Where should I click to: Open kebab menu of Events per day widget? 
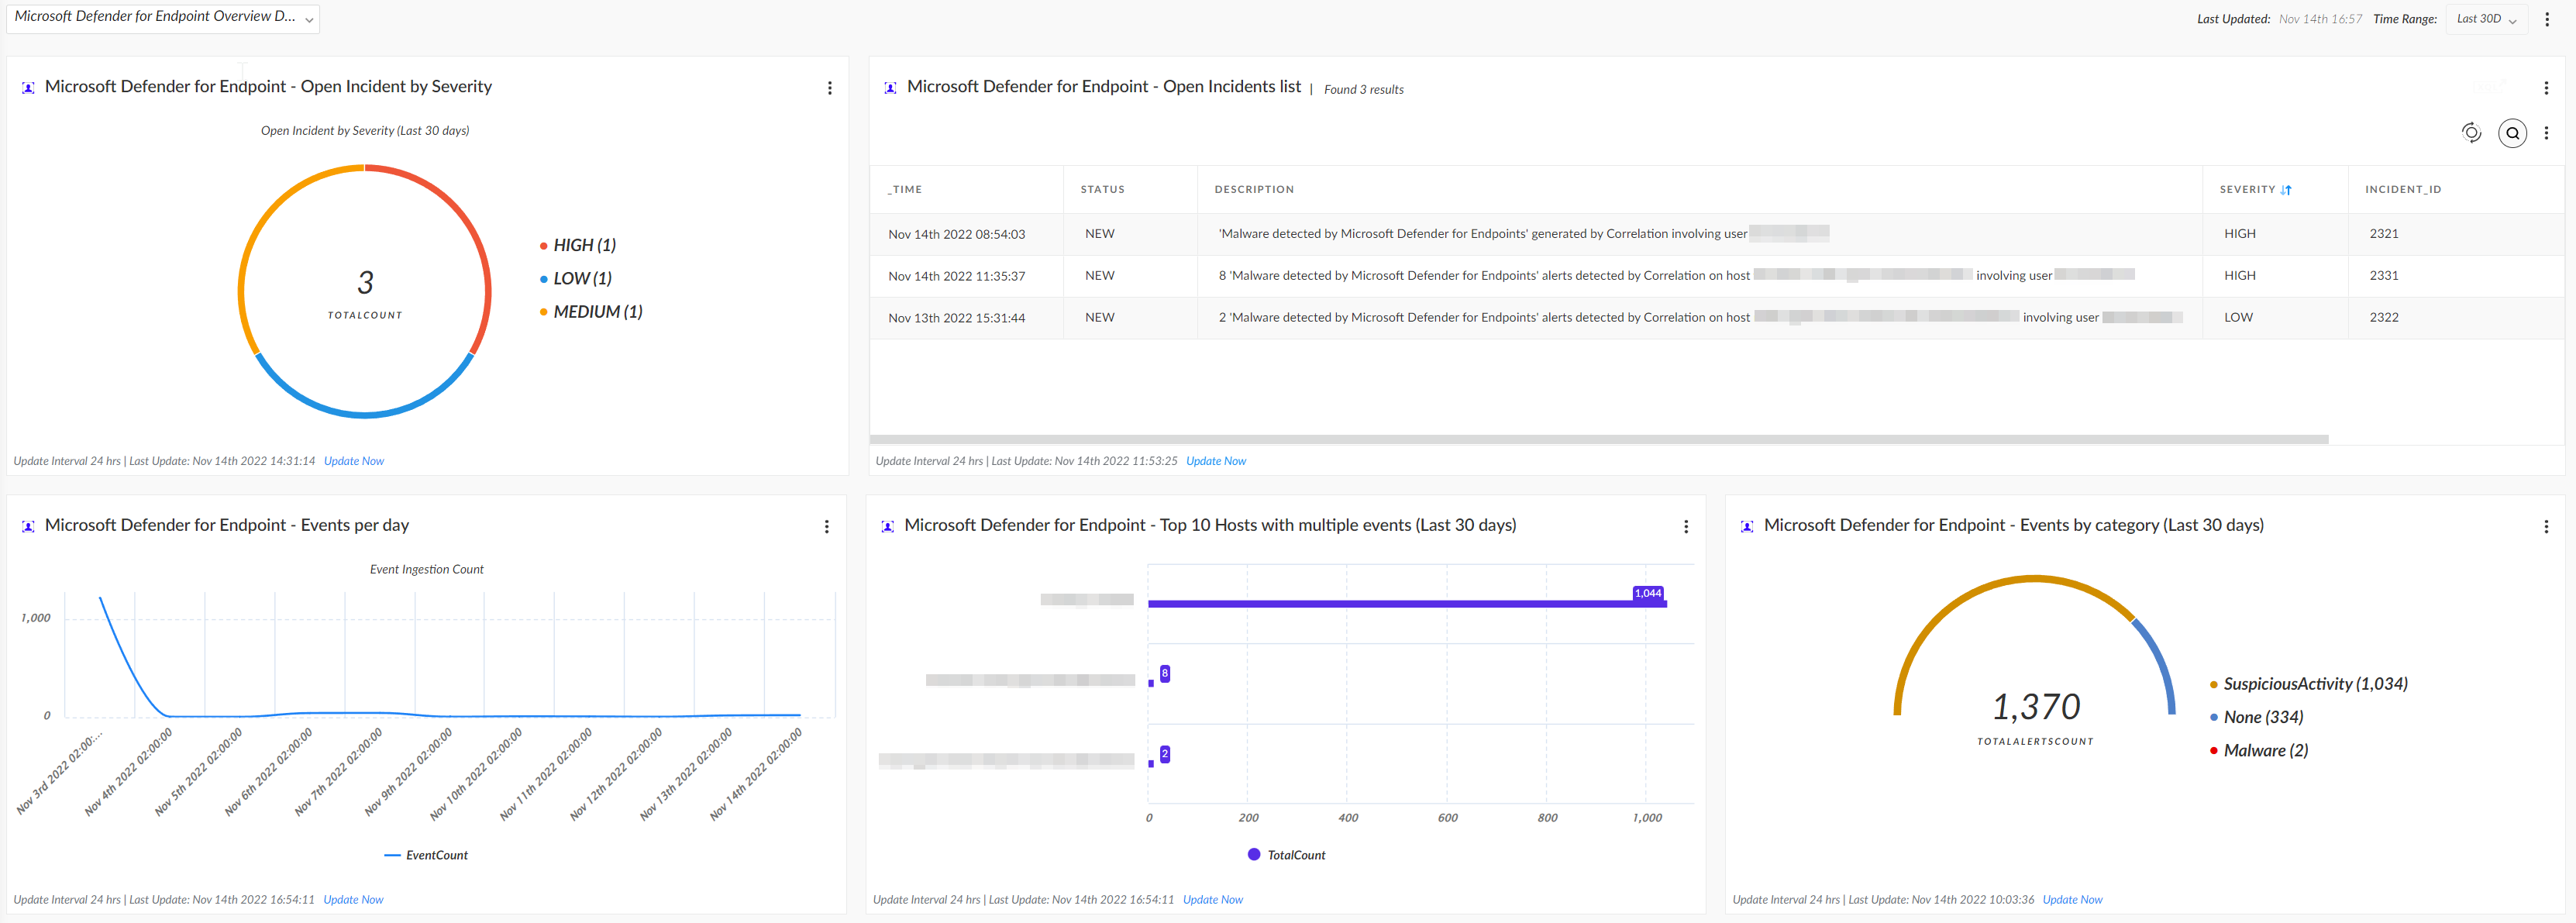(826, 527)
